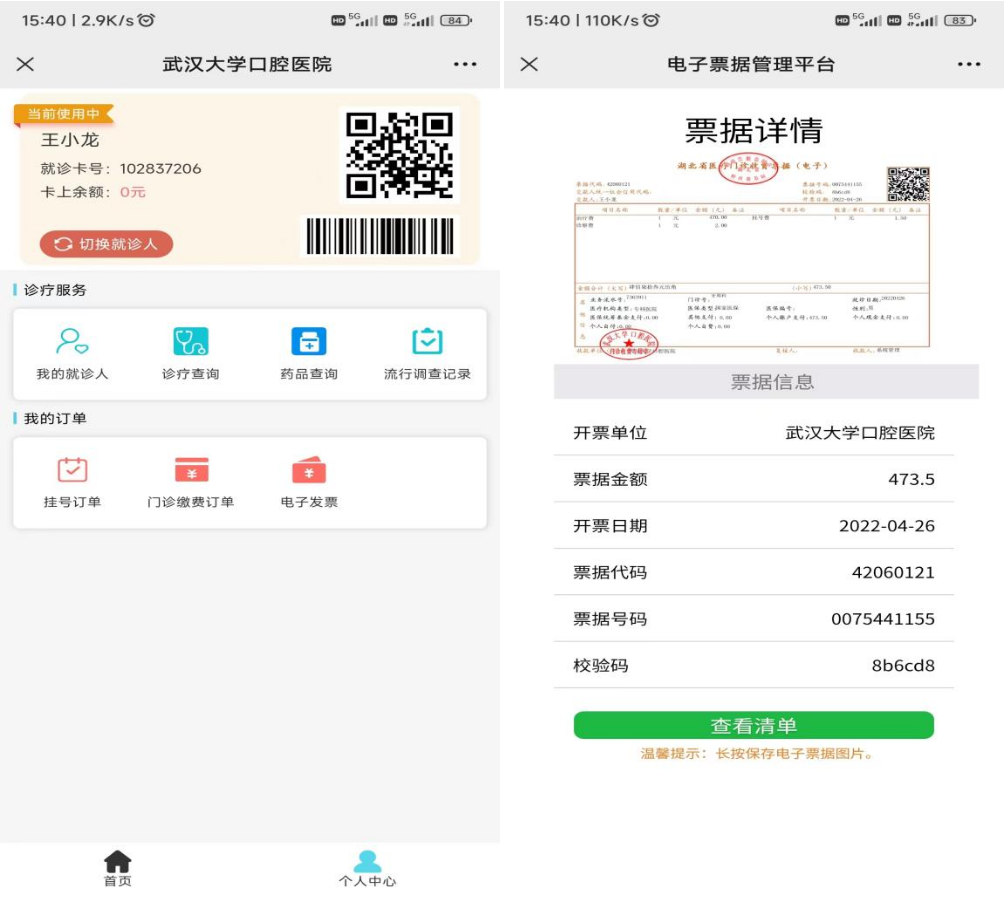Close 武汉大学口腔医院 mini program page
The image size is (1008, 904).
(25, 64)
